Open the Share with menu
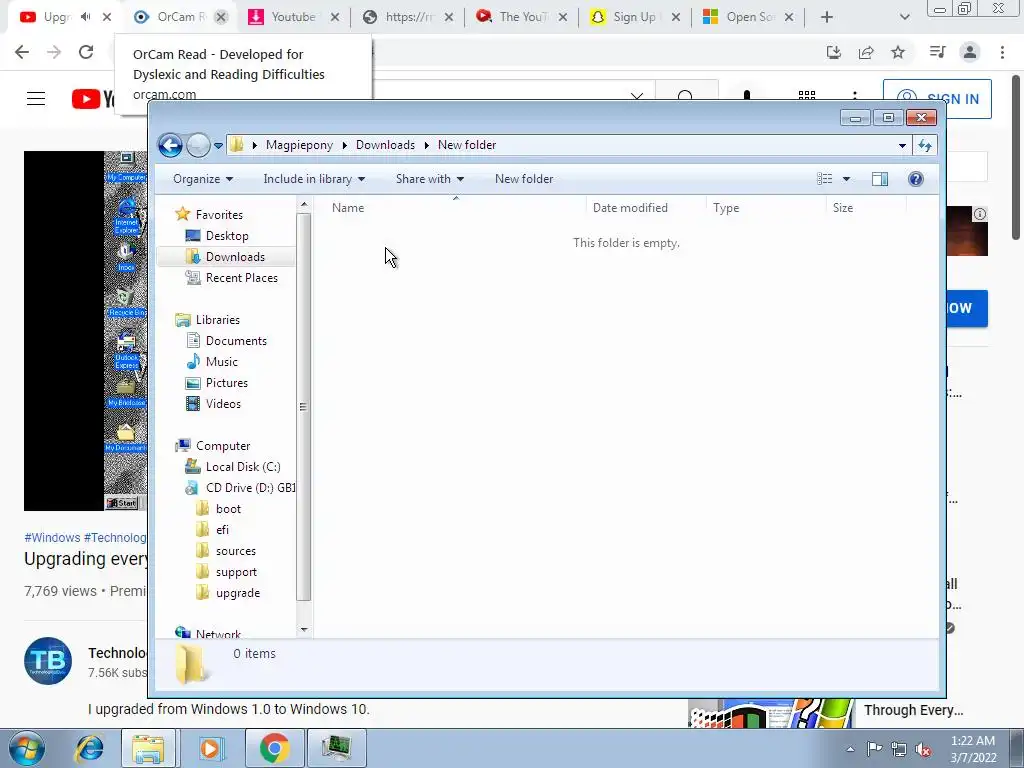This screenshot has height=768, width=1024. click(x=430, y=179)
